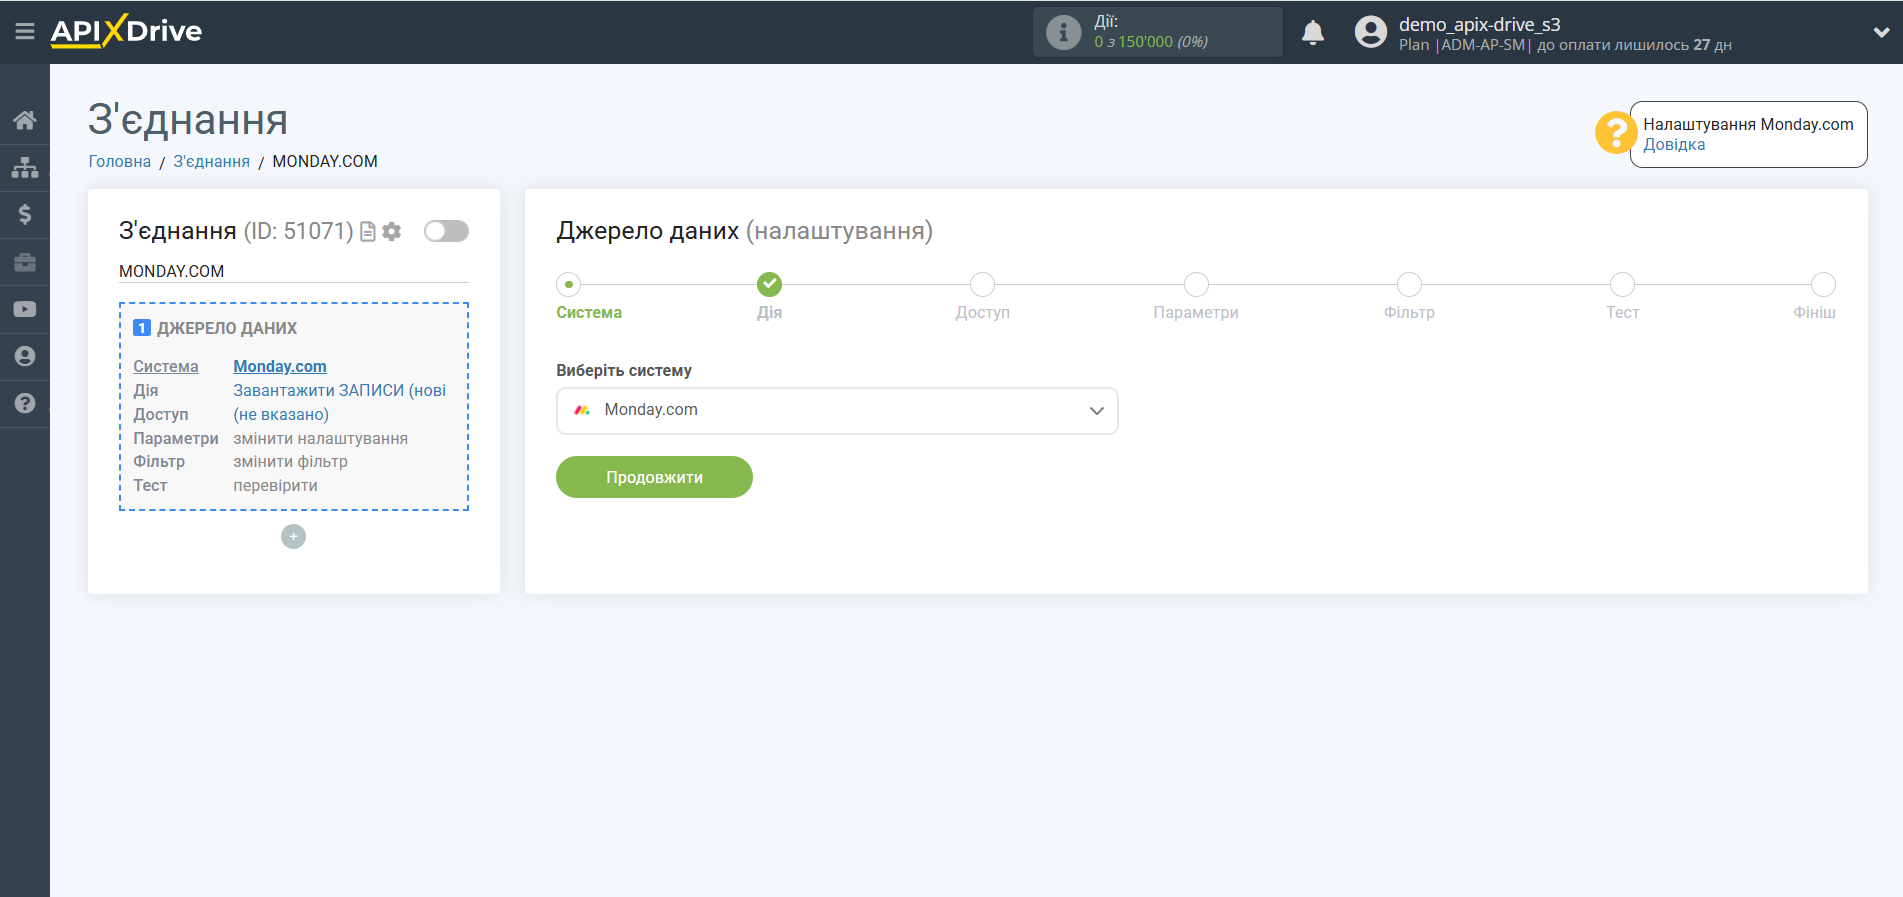Click the account avatar icon
Image resolution: width=1903 pixels, height=897 pixels.
click(1371, 32)
